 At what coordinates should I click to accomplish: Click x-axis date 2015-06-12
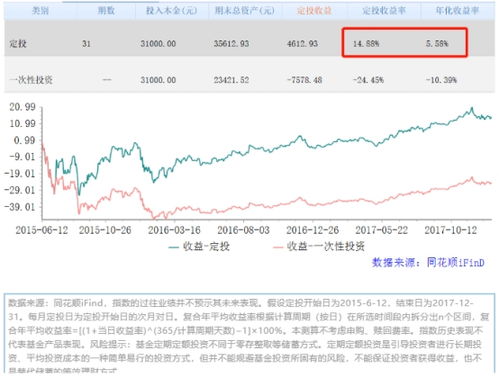pyautogui.click(x=42, y=230)
